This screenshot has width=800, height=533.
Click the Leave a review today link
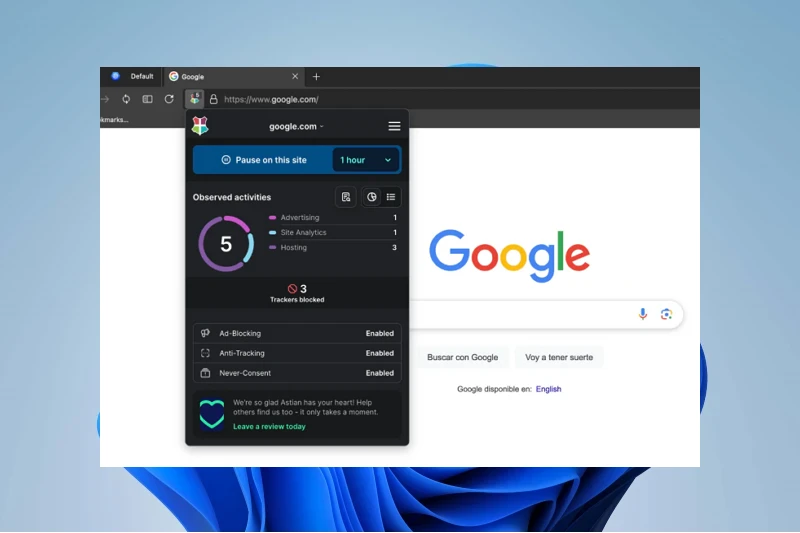click(x=269, y=426)
